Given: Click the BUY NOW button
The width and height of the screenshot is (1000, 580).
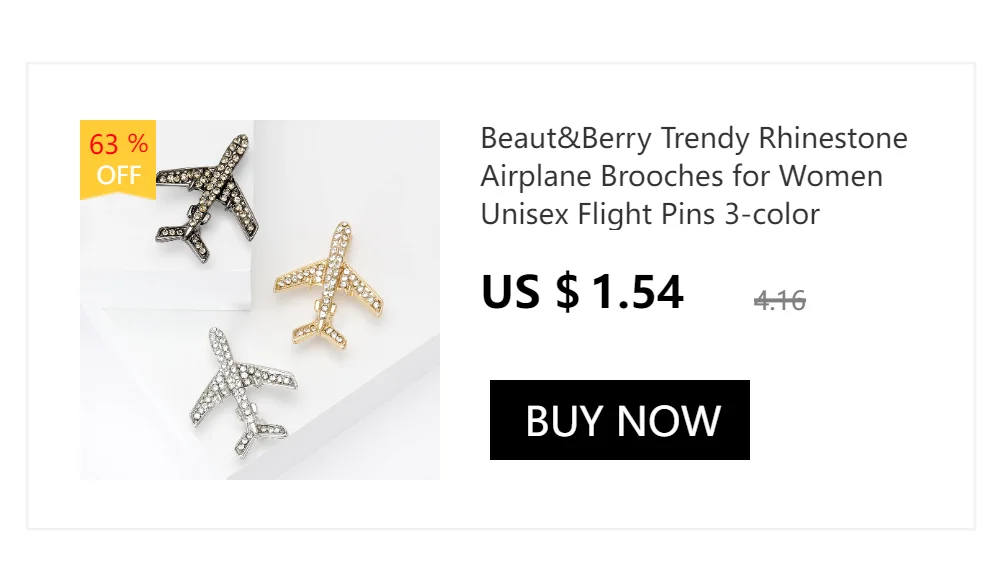Looking at the screenshot, I should pyautogui.click(x=619, y=420).
